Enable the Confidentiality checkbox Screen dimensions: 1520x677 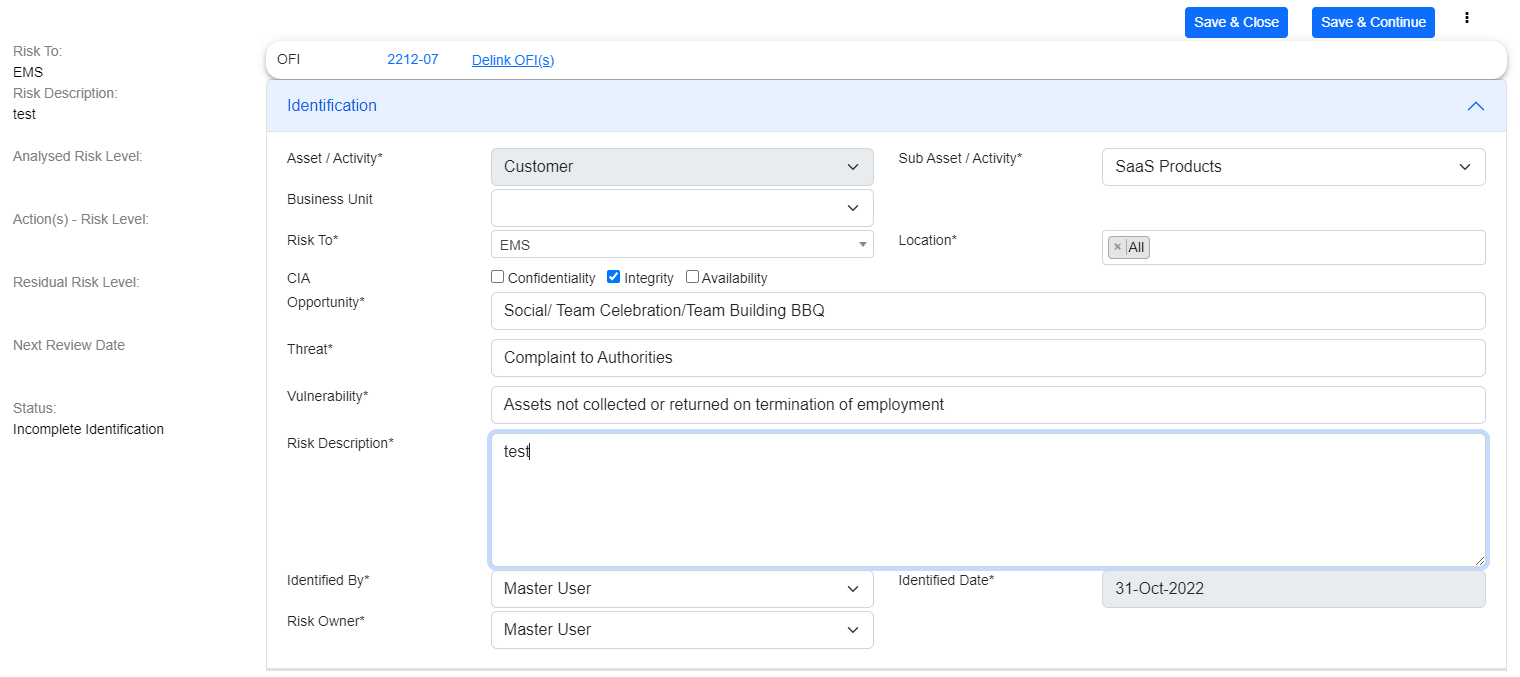[498, 277]
